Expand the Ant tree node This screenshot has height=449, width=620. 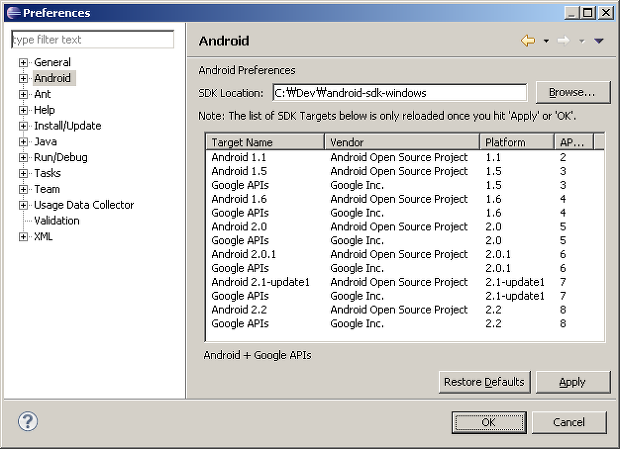click(x=23, y=94)
